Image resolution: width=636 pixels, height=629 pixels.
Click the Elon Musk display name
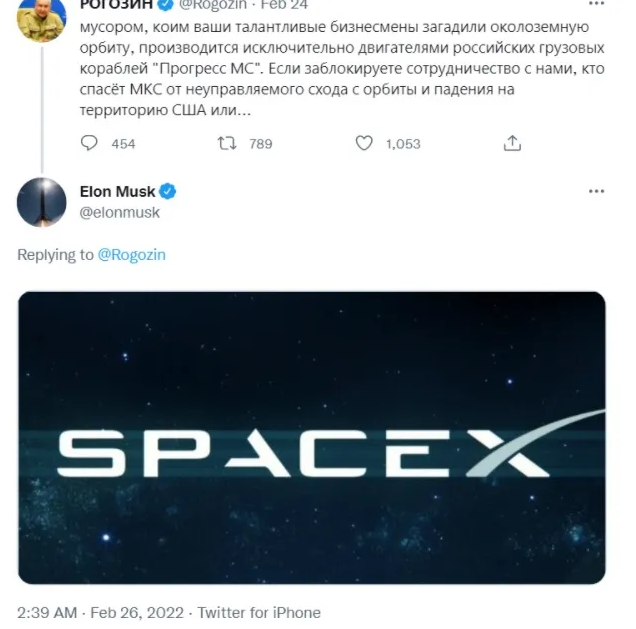[119, 191]
